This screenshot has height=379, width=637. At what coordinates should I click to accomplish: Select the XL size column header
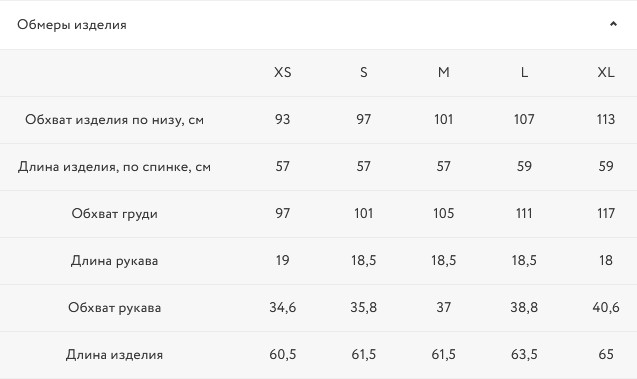pos(606,72)
